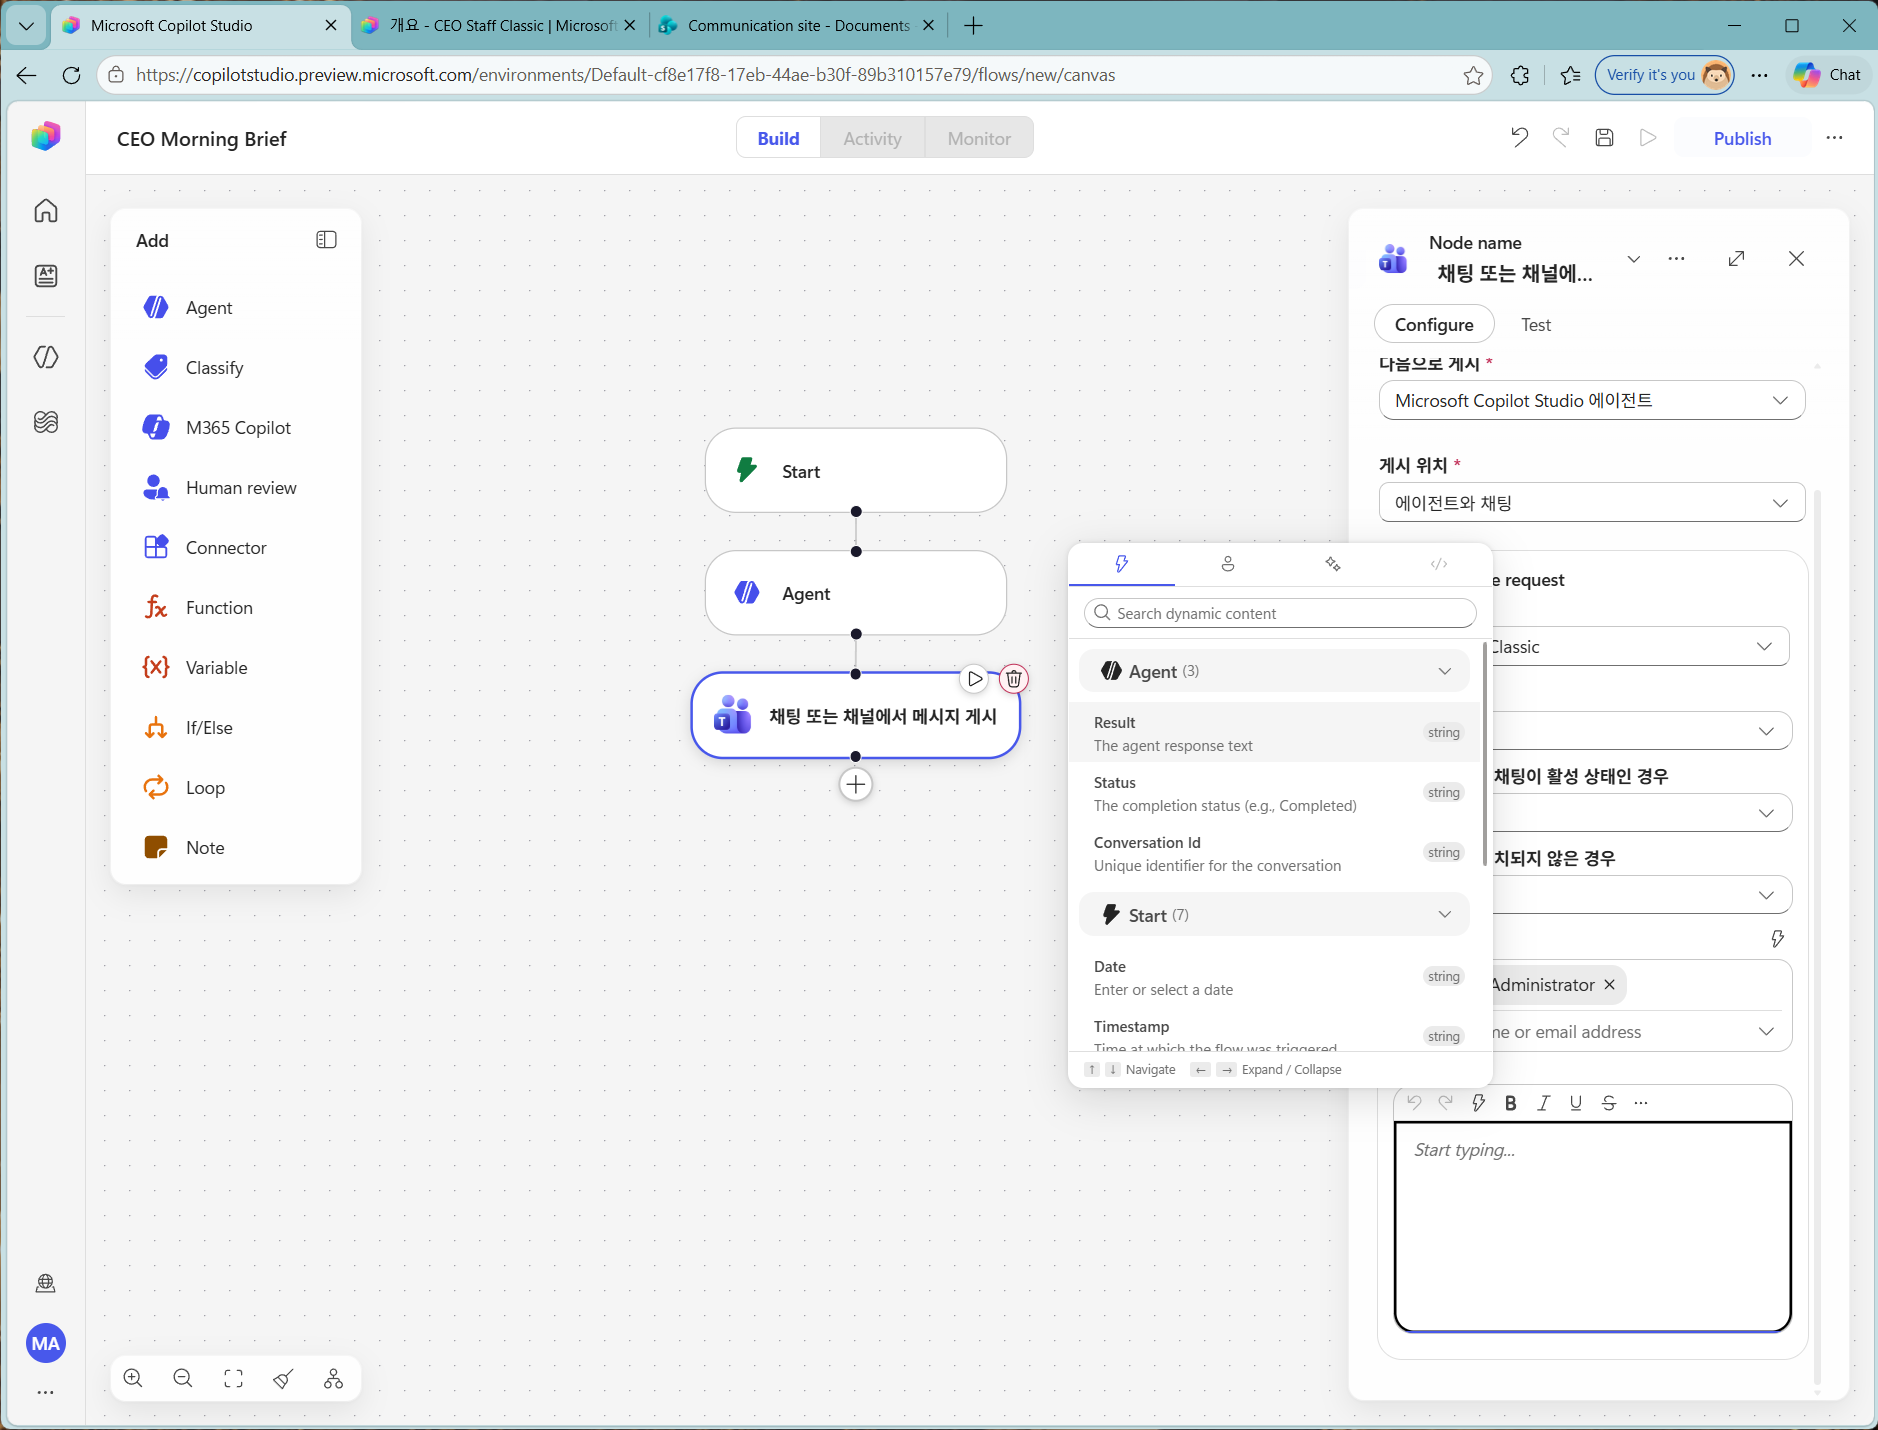
Task: Add a Function node
Action: click(236, 607)
